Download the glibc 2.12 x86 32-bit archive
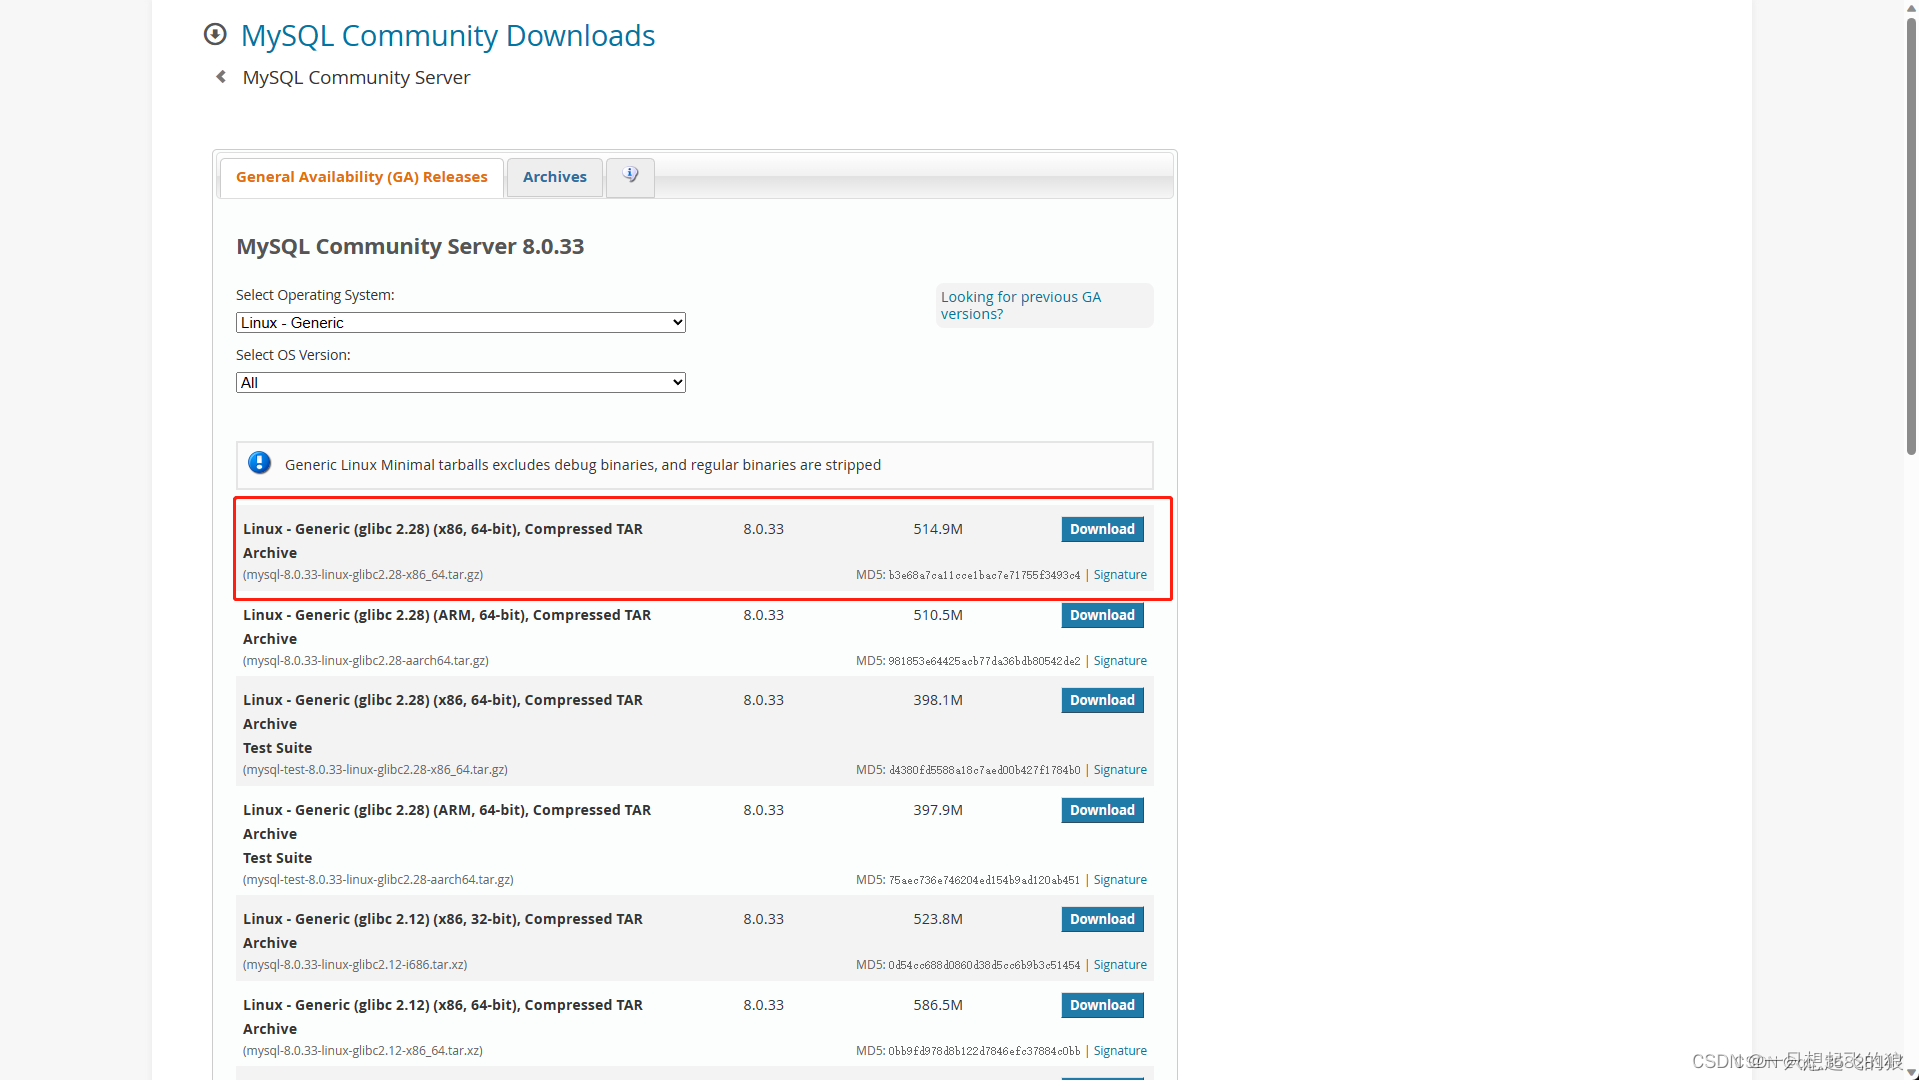This screenshot has width=1919, height=1080. 1101,919
